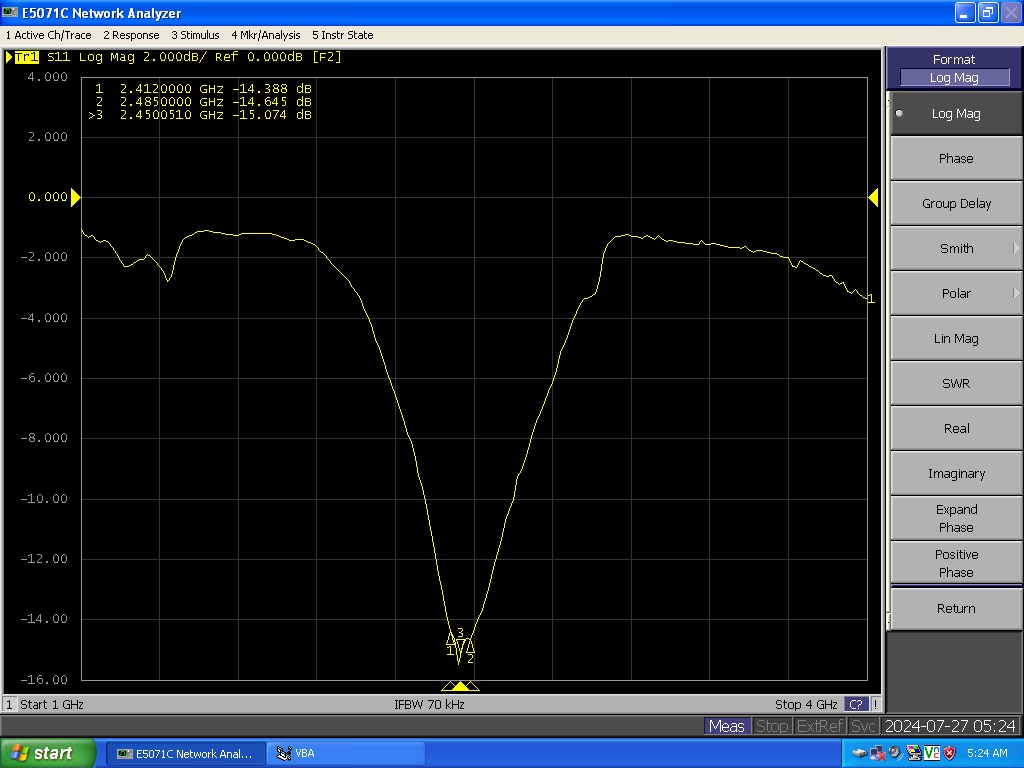Switch to the VBA taskbar button
Image resolution: width=1024 pixels, height=768 pixels.
click(x=346, y=754)
